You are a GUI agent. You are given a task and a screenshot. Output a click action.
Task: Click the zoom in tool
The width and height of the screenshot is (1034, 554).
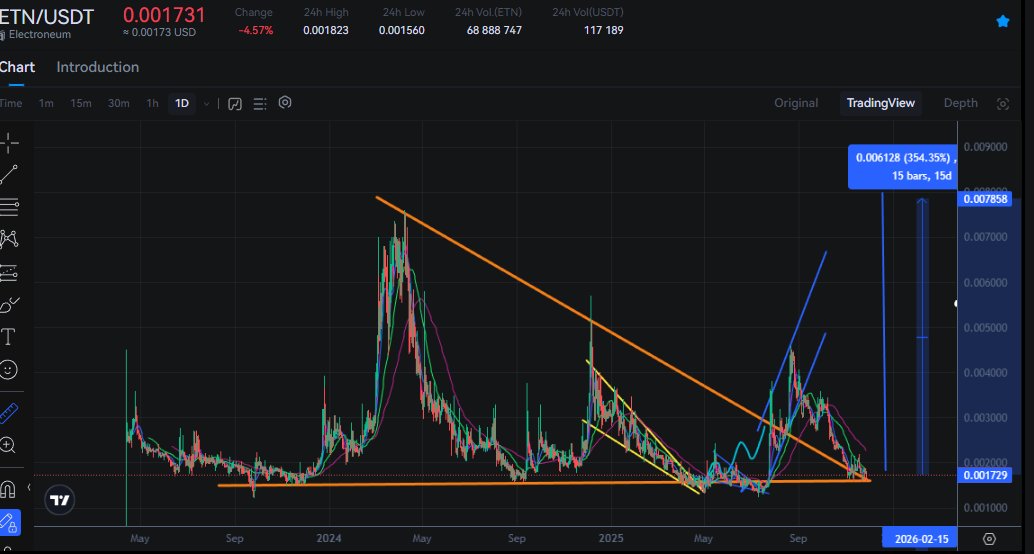8,445
